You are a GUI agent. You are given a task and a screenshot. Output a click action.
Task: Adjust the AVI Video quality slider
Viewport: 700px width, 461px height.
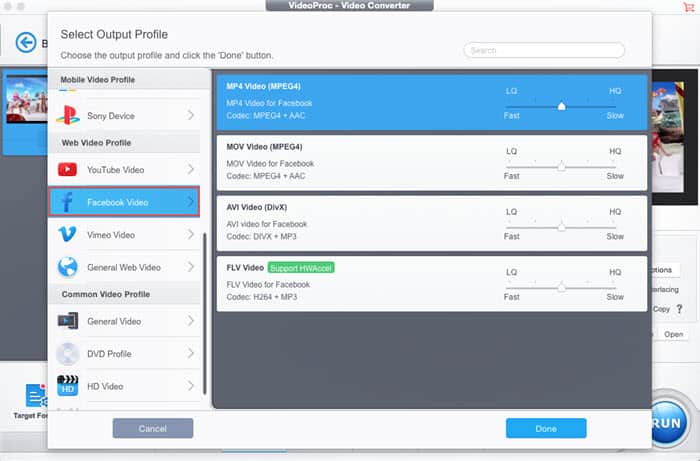point(561,227)
